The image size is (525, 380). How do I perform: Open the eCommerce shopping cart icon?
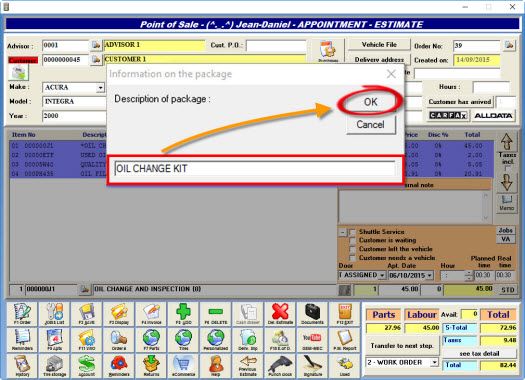point(183,366)
